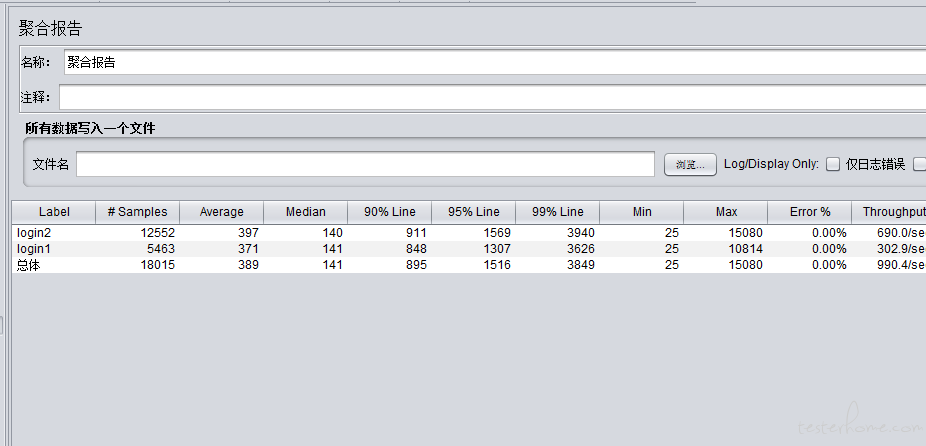
Task: Click the Throughput column header
Action: [x=890, y=212]
